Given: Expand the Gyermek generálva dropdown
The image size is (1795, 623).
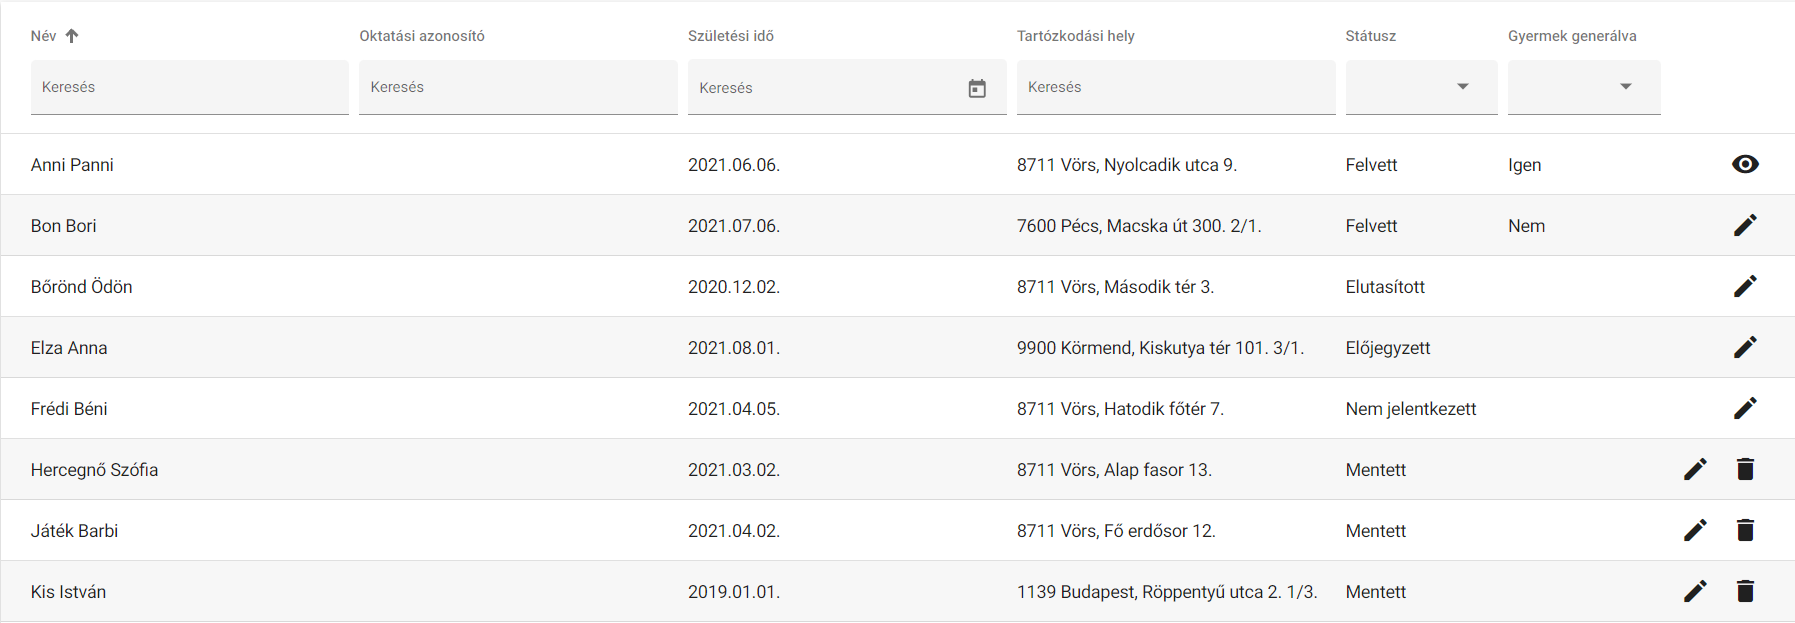Looking at the screenshot, I should click(1584, 87).
